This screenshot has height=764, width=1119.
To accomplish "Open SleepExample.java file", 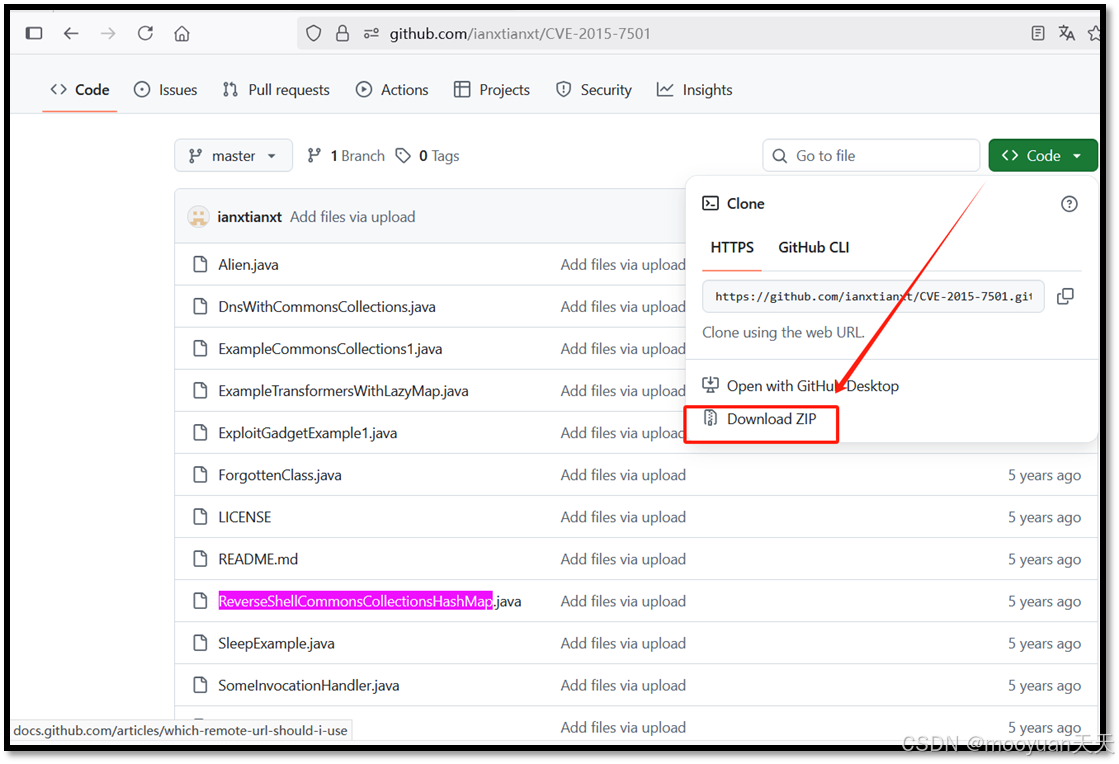I will [x=276, y=643].
